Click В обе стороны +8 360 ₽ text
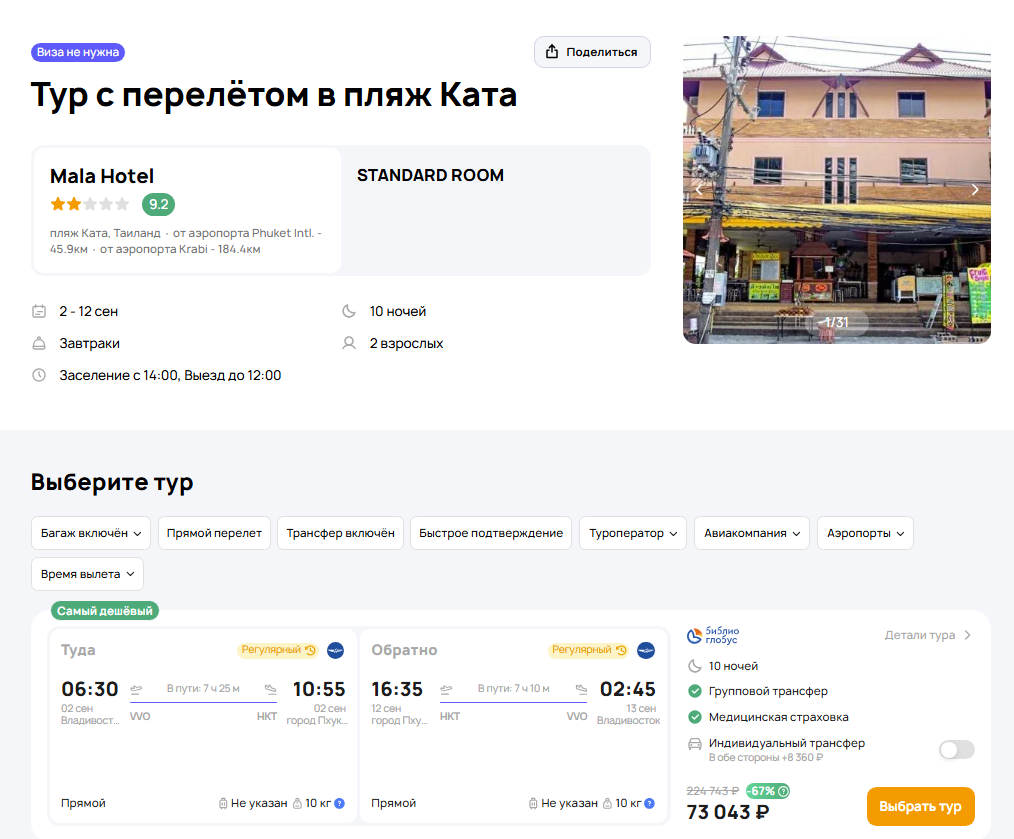 coord(766,757)
